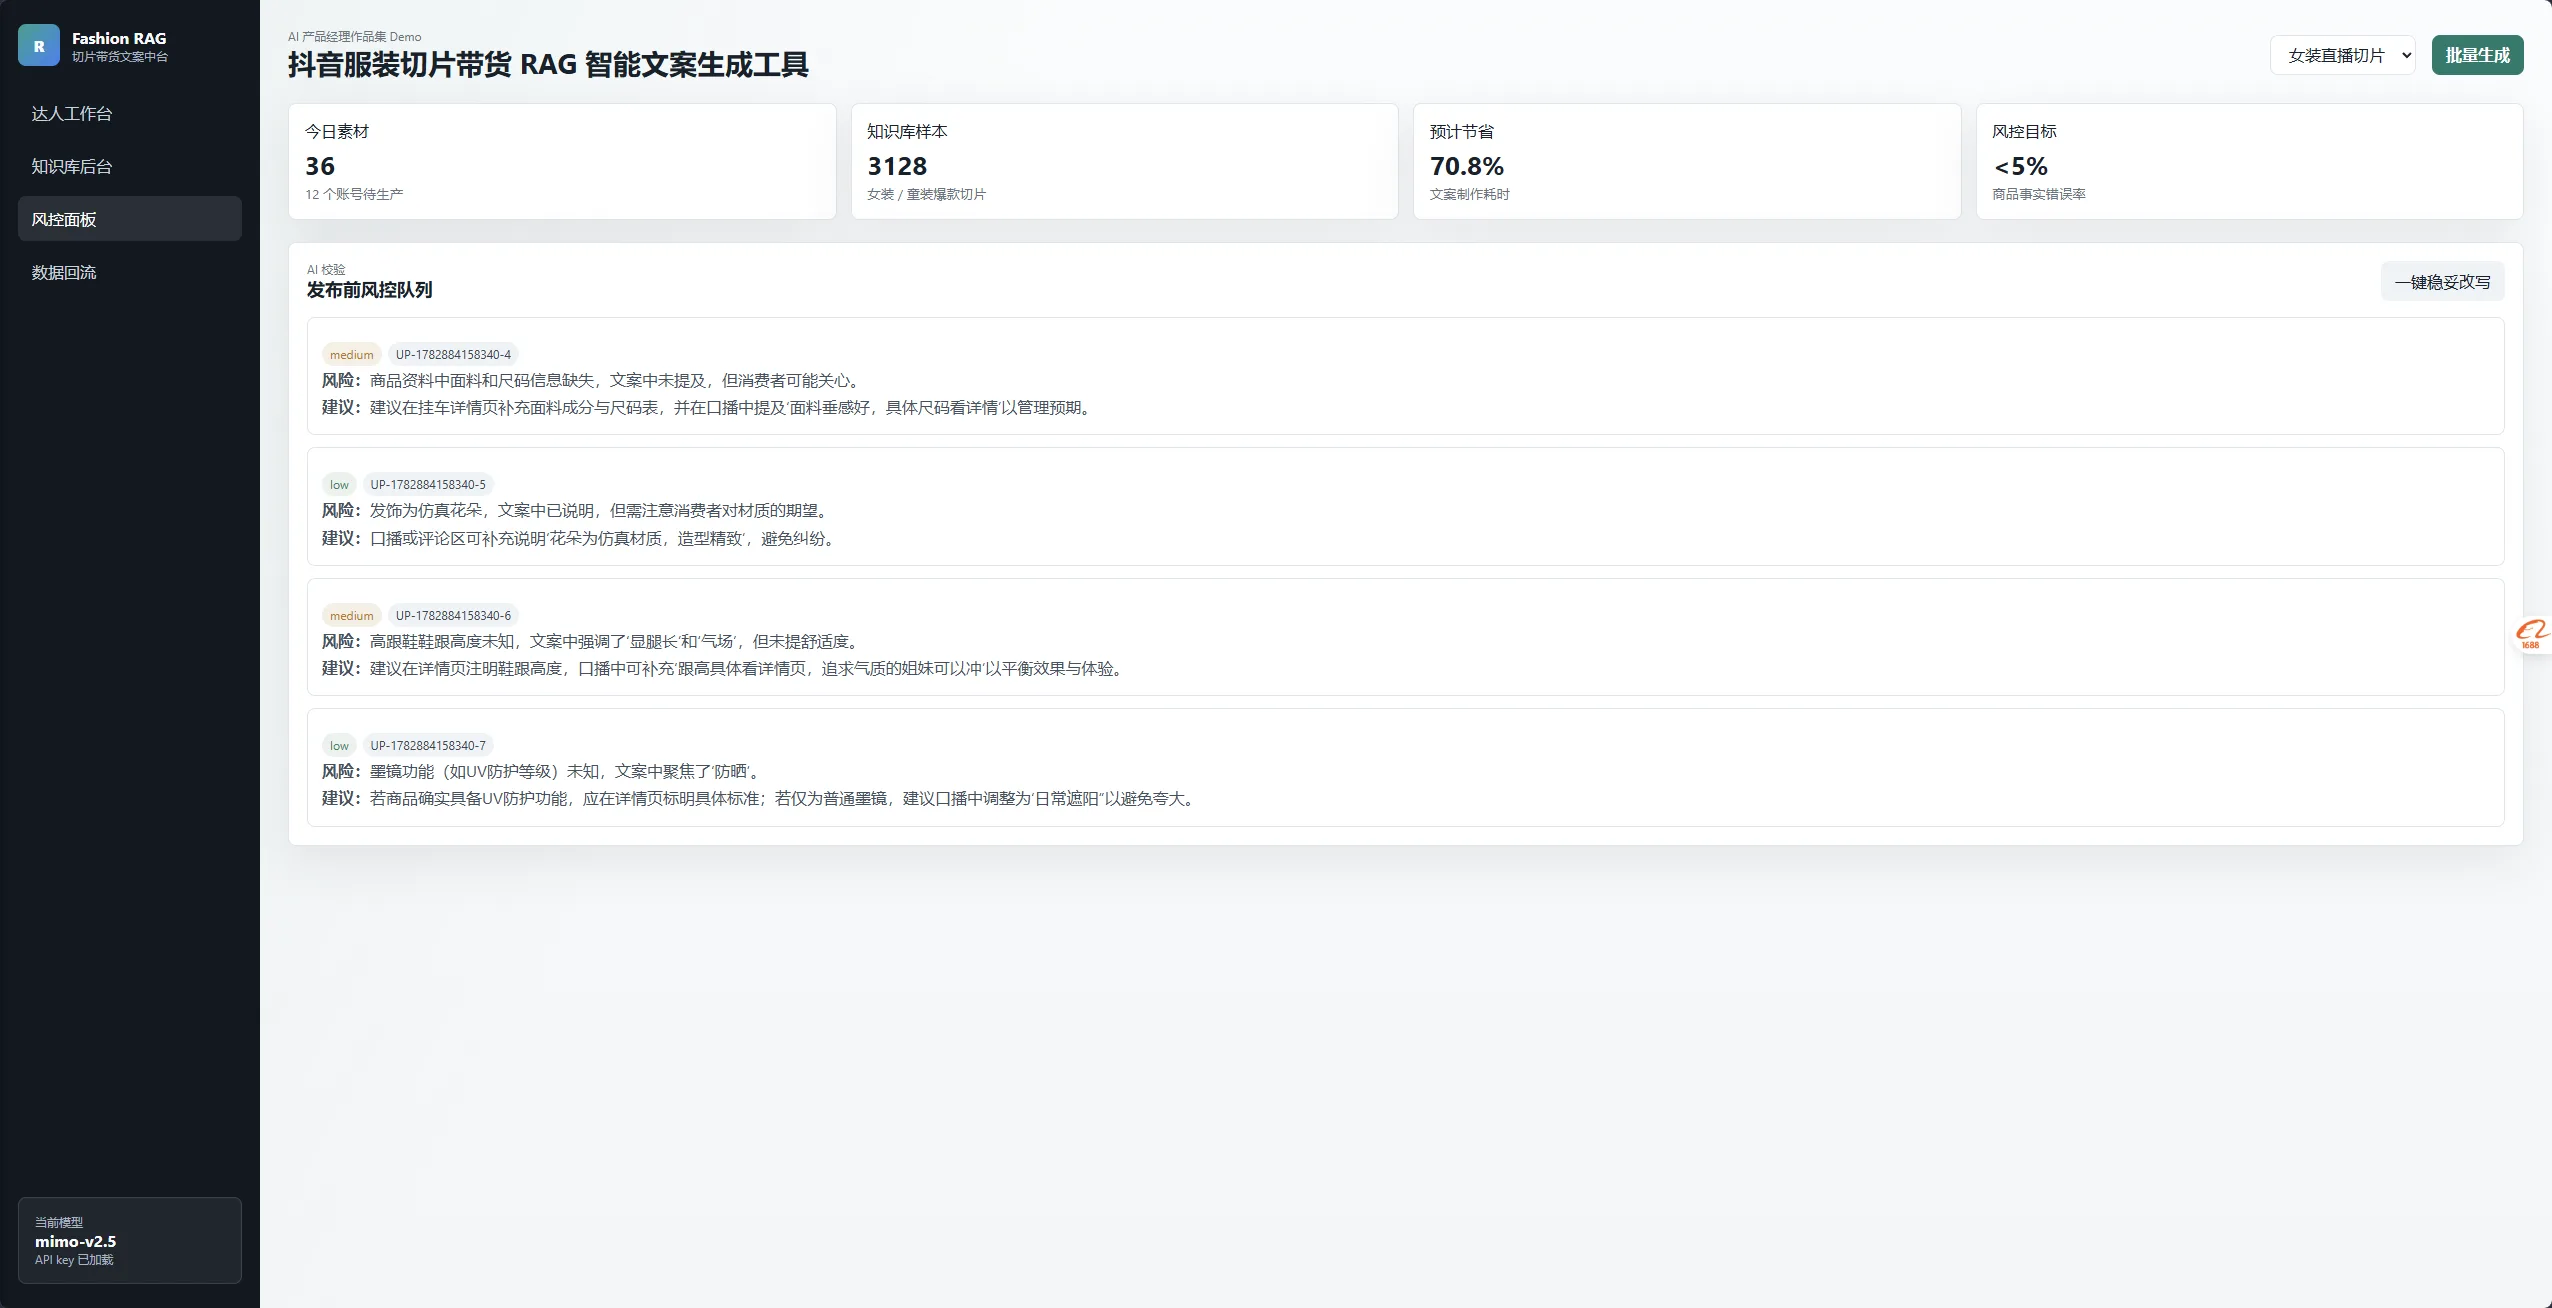Click the 发布前风控队列 heading
Viewport: 2552px width, 1308px height.
pos(369,290)
